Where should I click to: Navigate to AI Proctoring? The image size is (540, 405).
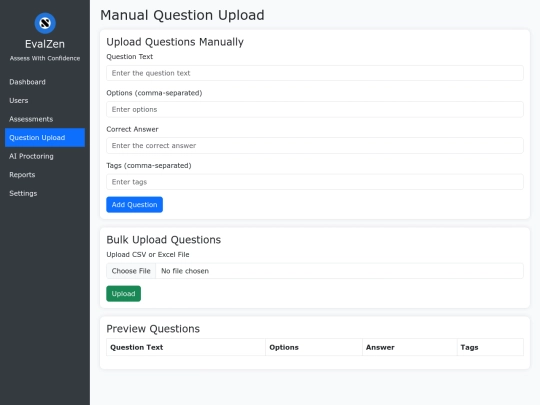[x=45, y=156]
